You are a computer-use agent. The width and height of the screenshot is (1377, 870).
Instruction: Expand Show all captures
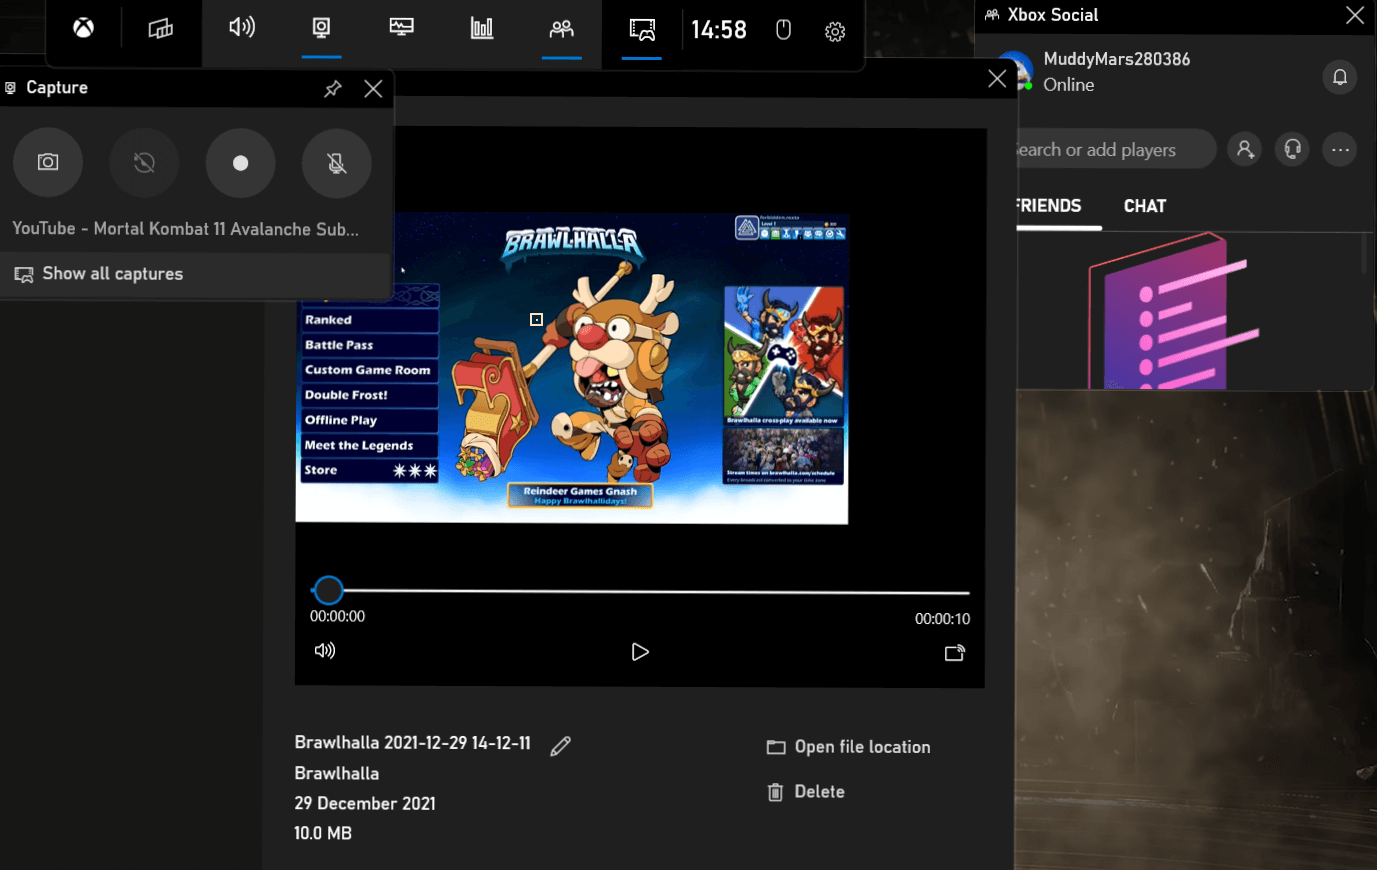(112, 273)
